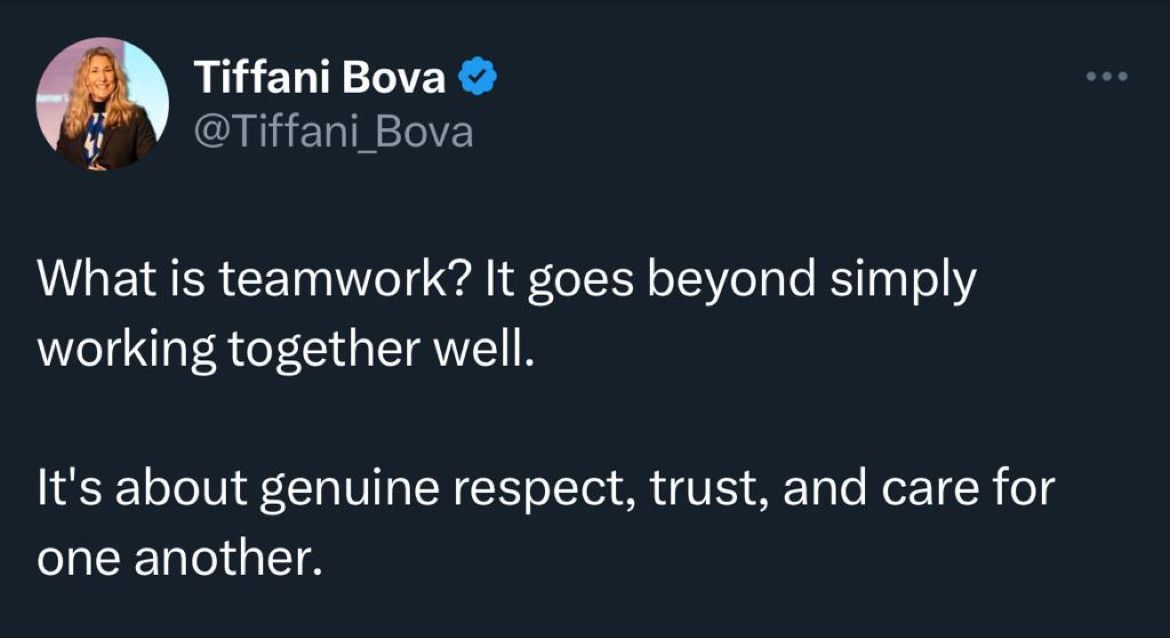The height and width of the screenshot is (638, 1170).
Task: Click the word 'about' in the second paragraph
Action: [181, 489]
